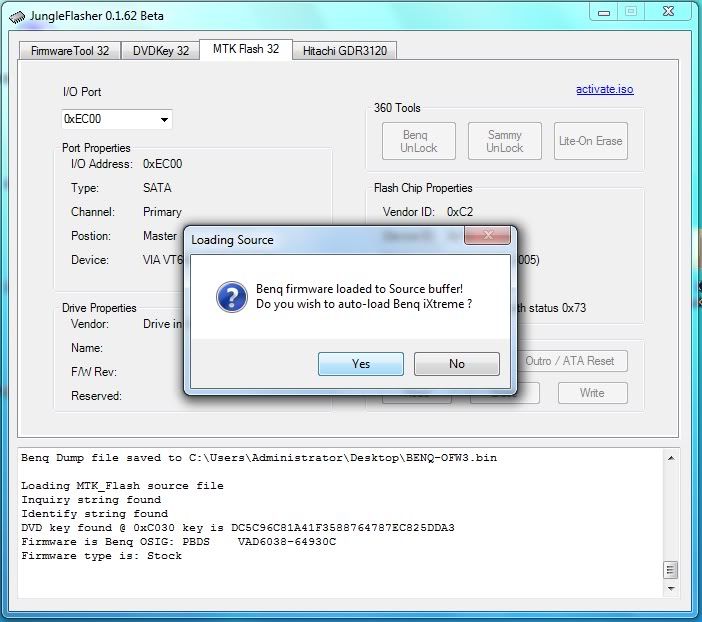The width and height of the screenshot is (702, 622).
Task: Click the I/O Address value 0xEC00
Action: [x=163, y=164]
